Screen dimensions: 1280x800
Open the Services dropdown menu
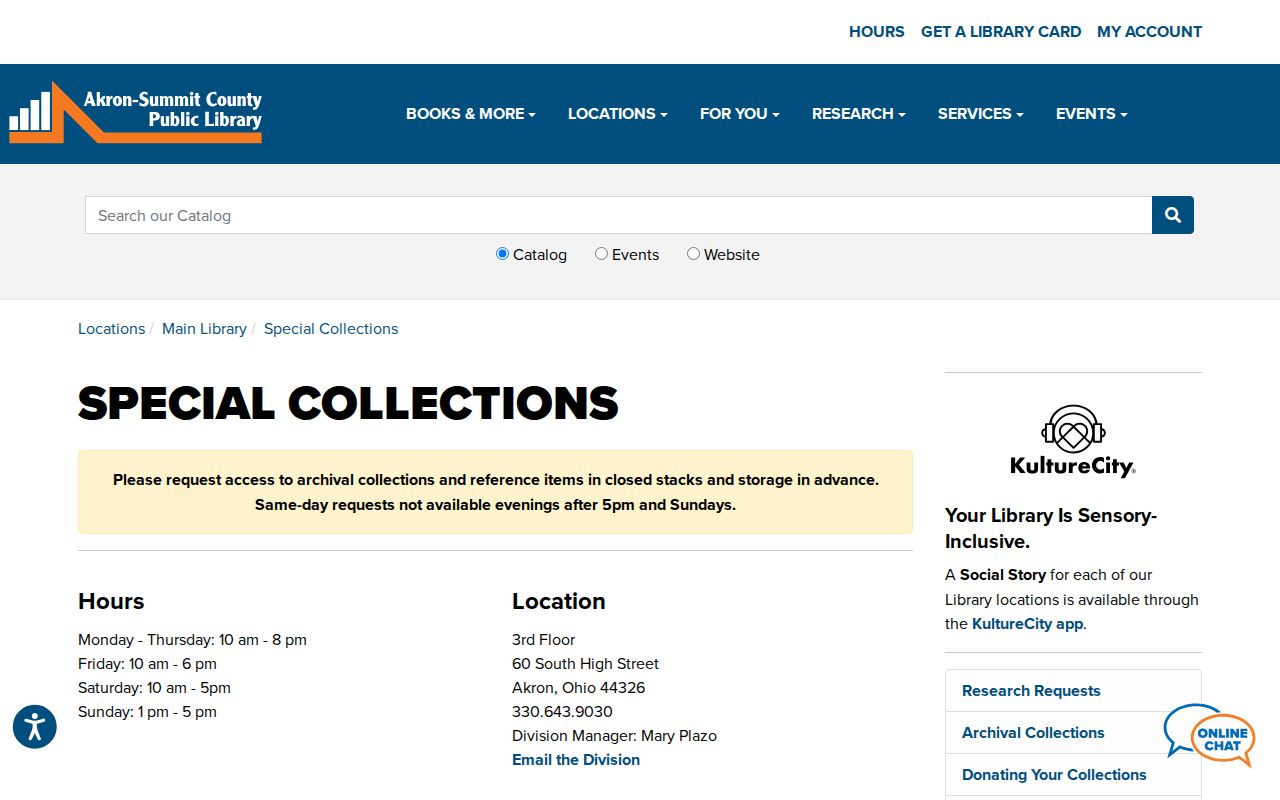click(x=981, y=114)
